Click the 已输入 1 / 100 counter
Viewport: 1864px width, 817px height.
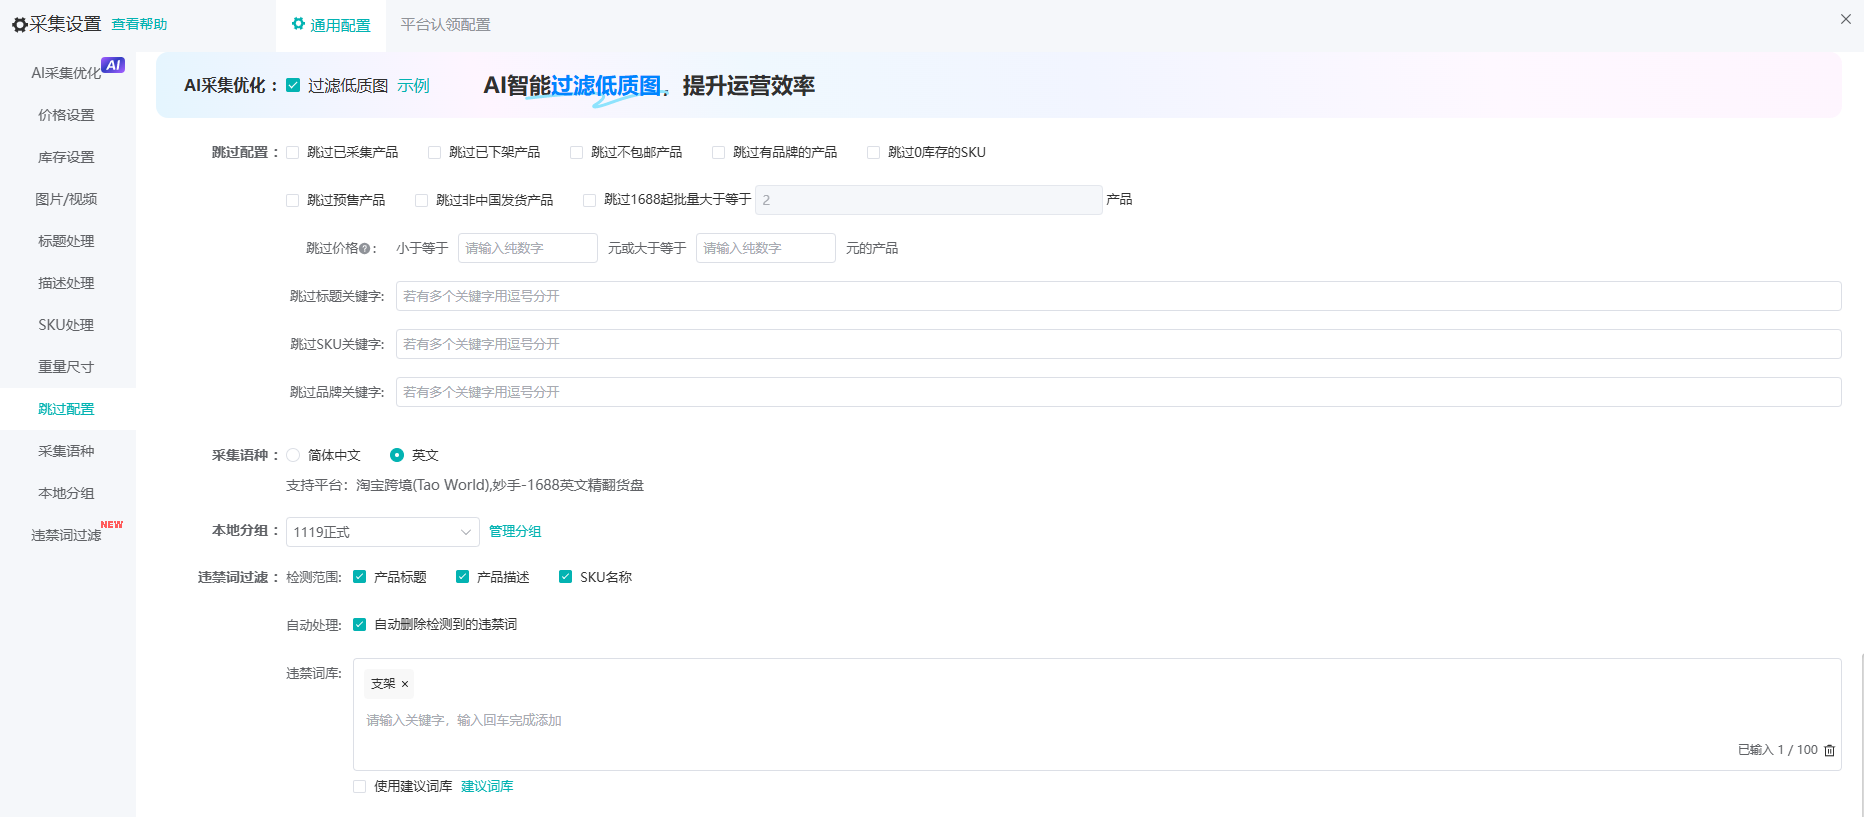(1777, 750)
